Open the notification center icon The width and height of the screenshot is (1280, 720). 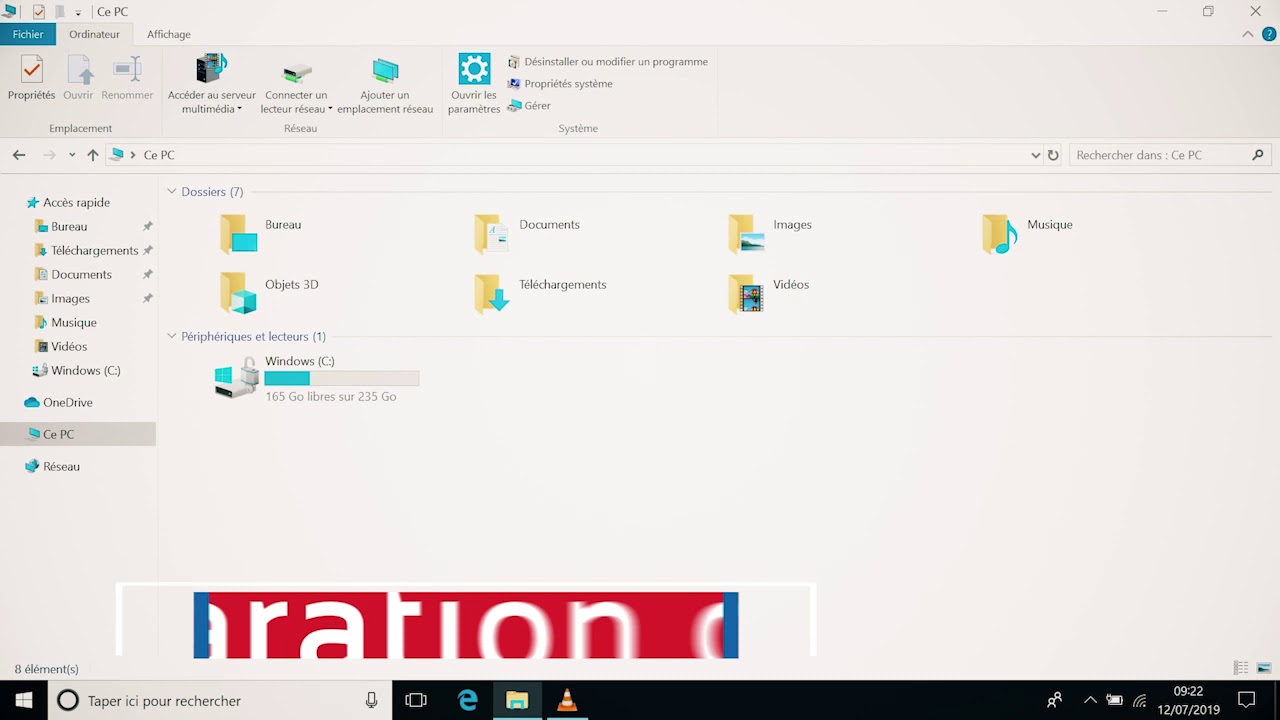[x=1246, y=701]
